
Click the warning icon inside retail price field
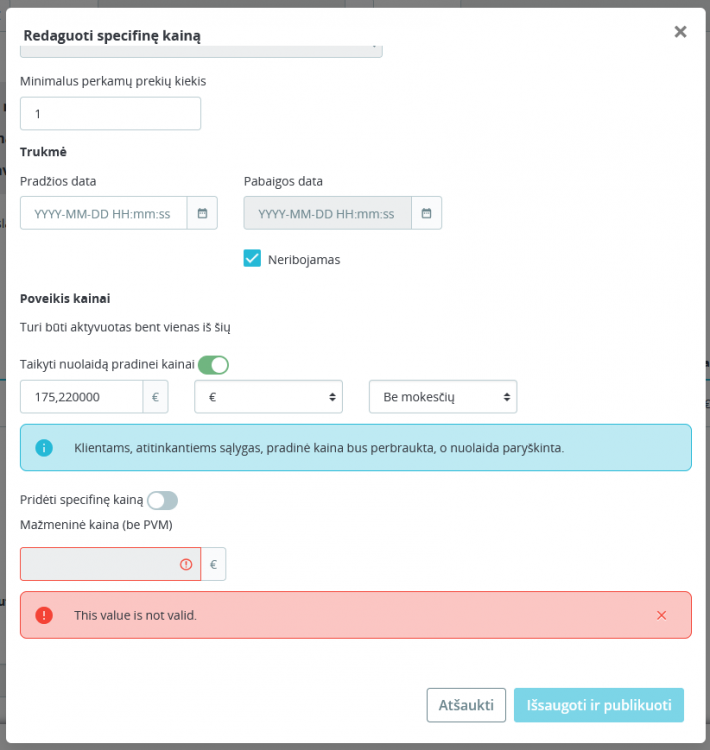pyautogui.click(x=186, y=564)
